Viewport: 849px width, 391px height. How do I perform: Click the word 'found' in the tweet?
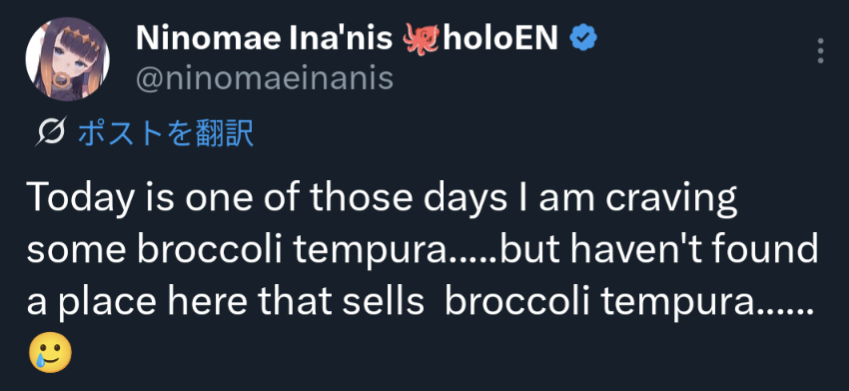(765, 249)
